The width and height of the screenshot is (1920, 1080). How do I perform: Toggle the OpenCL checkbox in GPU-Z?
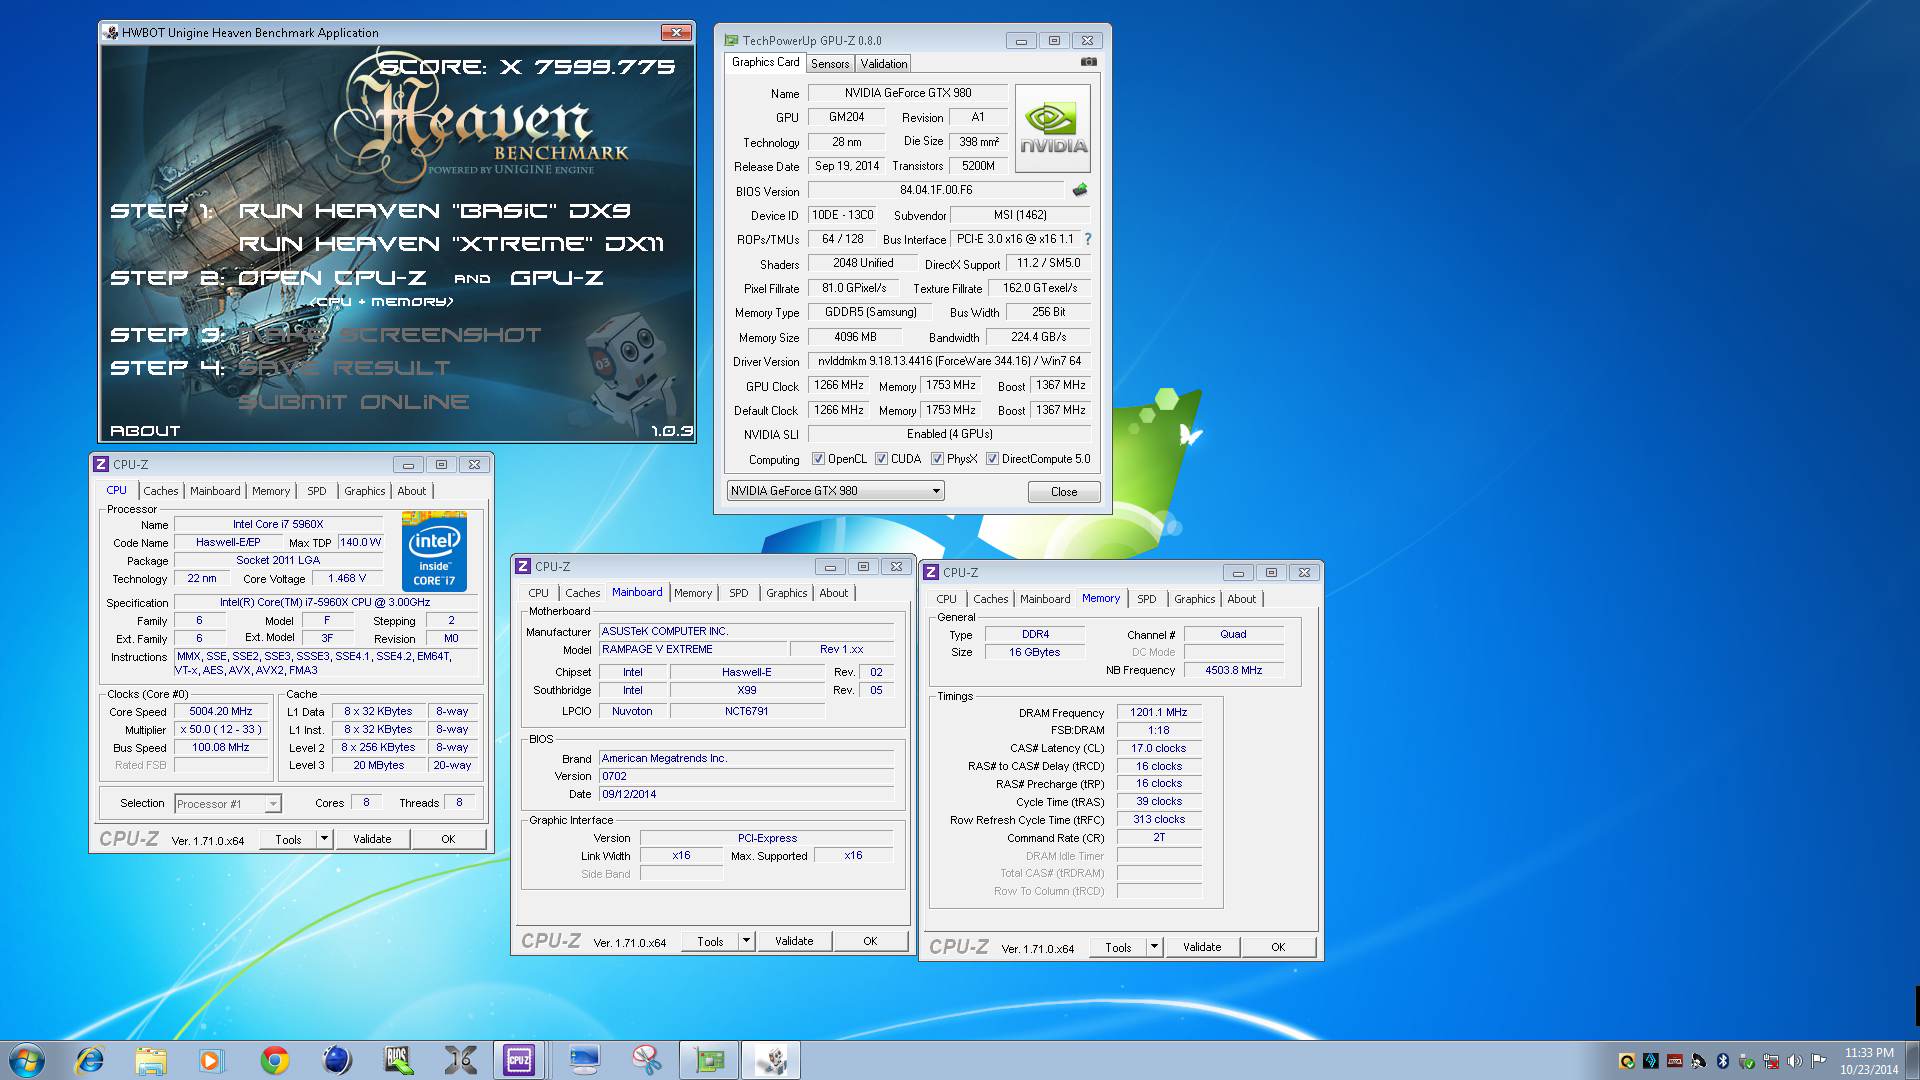click(818, 459)
